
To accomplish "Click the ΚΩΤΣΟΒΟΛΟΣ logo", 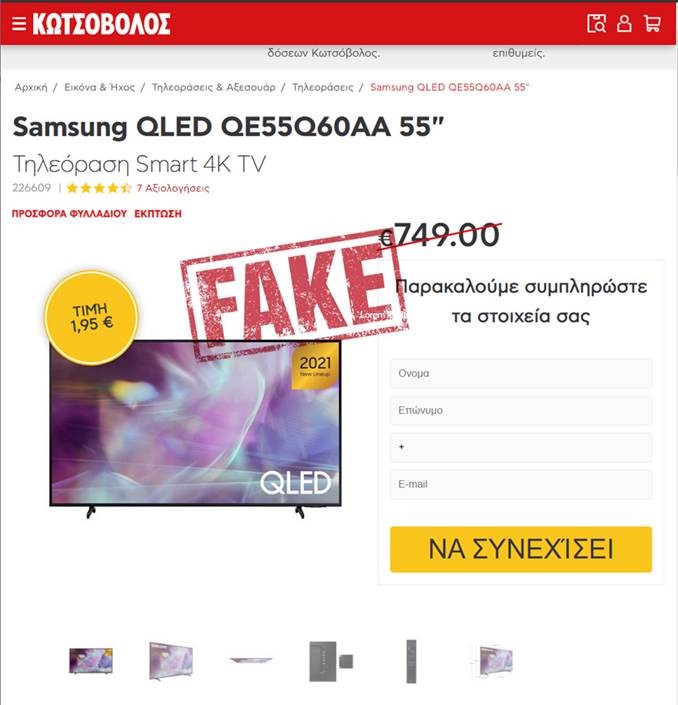I will 102,24.
